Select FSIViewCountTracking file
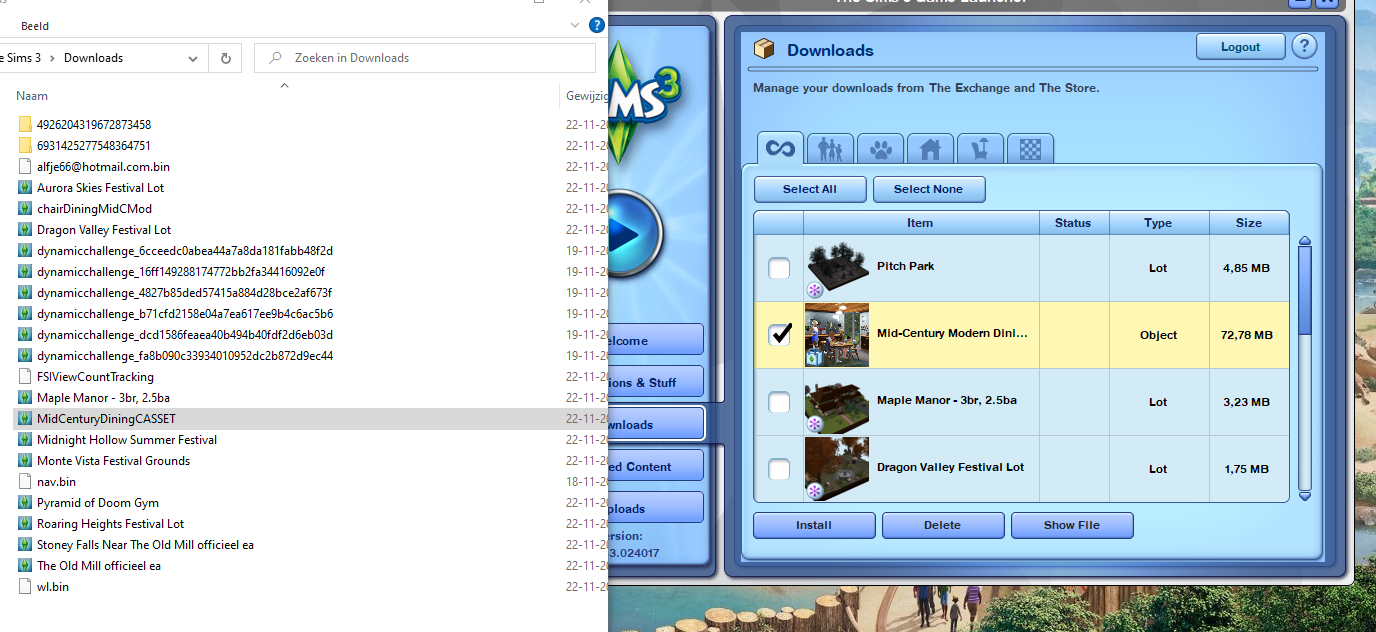This screenshot has width=1376, height=632. tap(95, 377)
